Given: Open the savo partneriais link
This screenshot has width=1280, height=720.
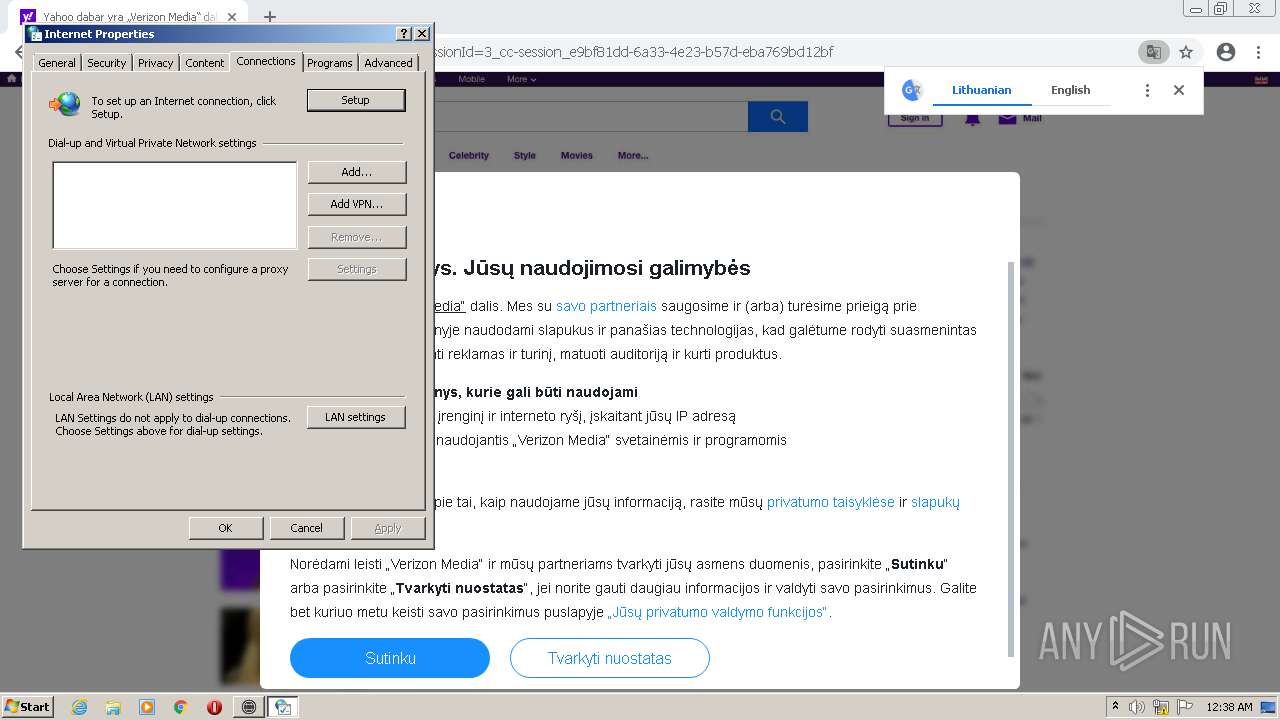Looking at the screenshot, I should [x=606, y=306].
